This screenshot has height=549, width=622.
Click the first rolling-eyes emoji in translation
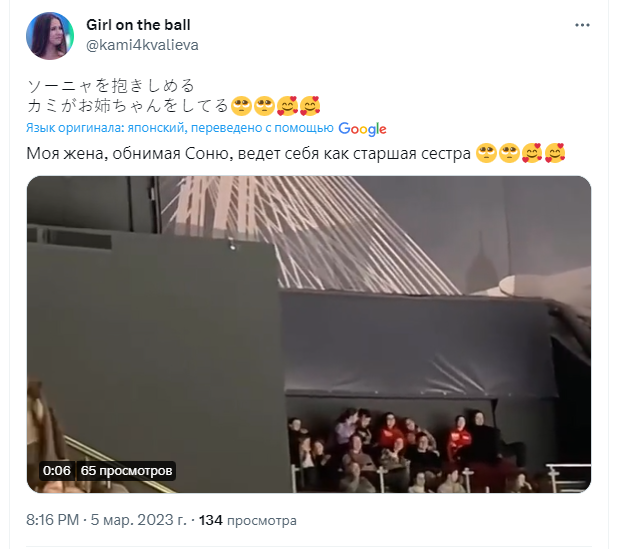point(486,153)
